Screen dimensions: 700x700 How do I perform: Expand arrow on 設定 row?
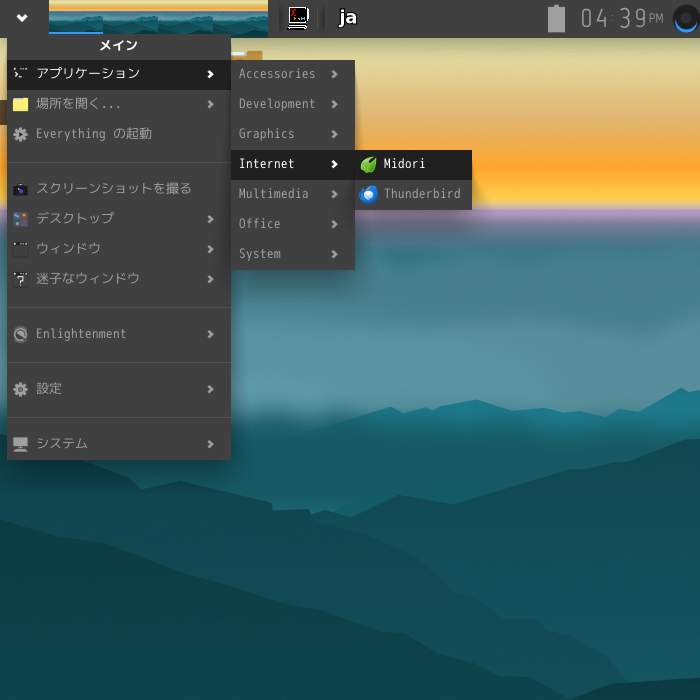[211, 389]
